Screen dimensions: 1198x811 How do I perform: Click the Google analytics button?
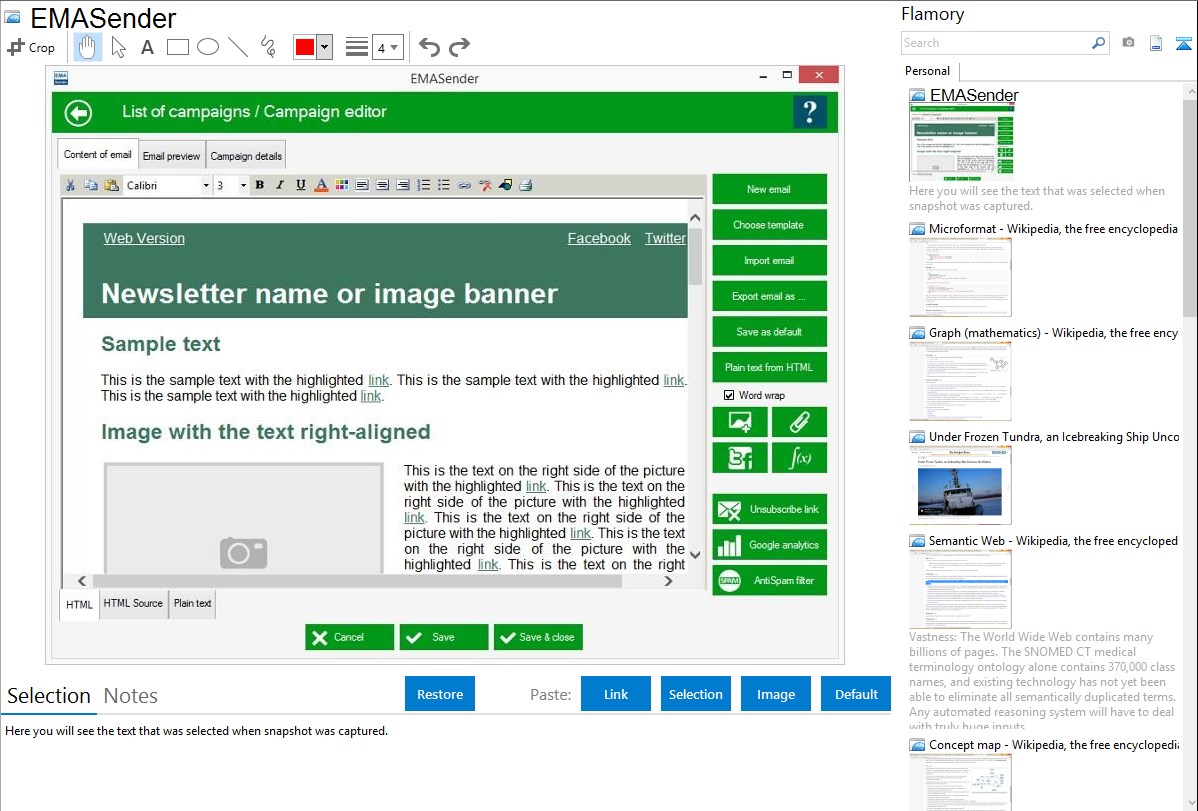769,545
